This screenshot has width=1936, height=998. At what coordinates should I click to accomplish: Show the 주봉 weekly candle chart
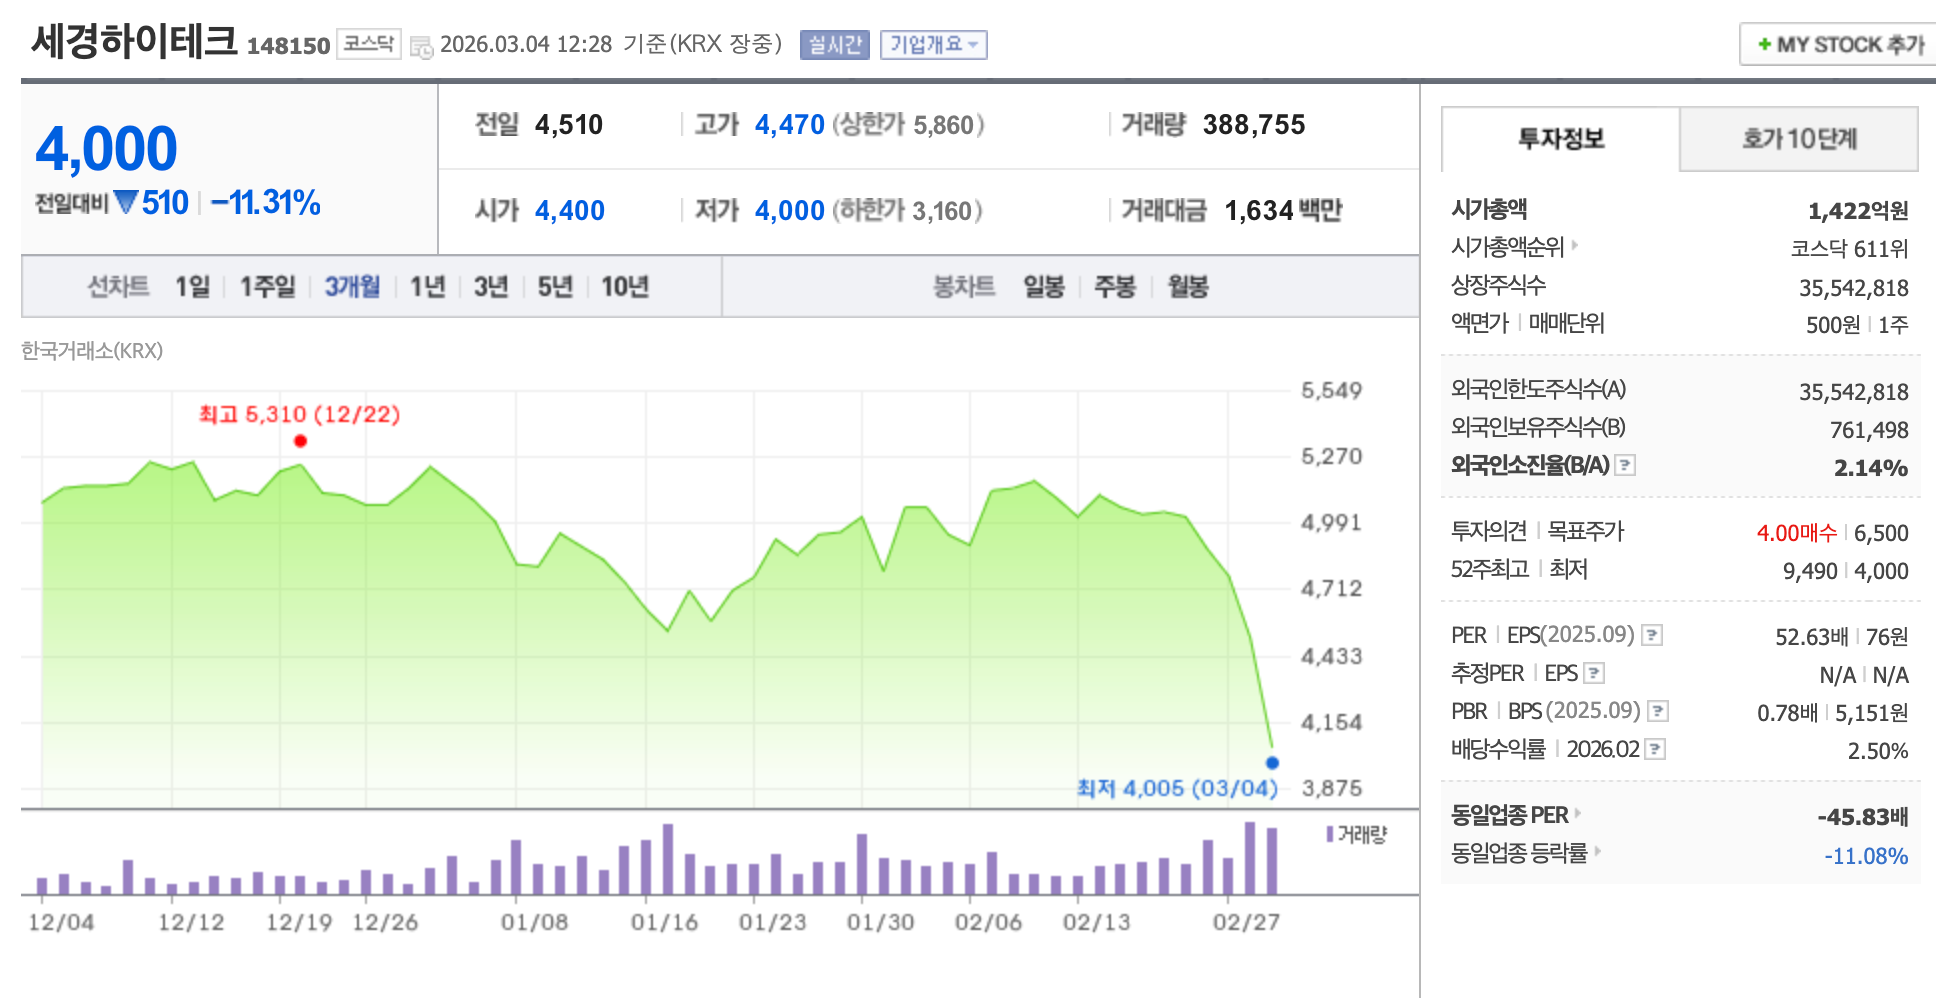(x=1115, y=287)
